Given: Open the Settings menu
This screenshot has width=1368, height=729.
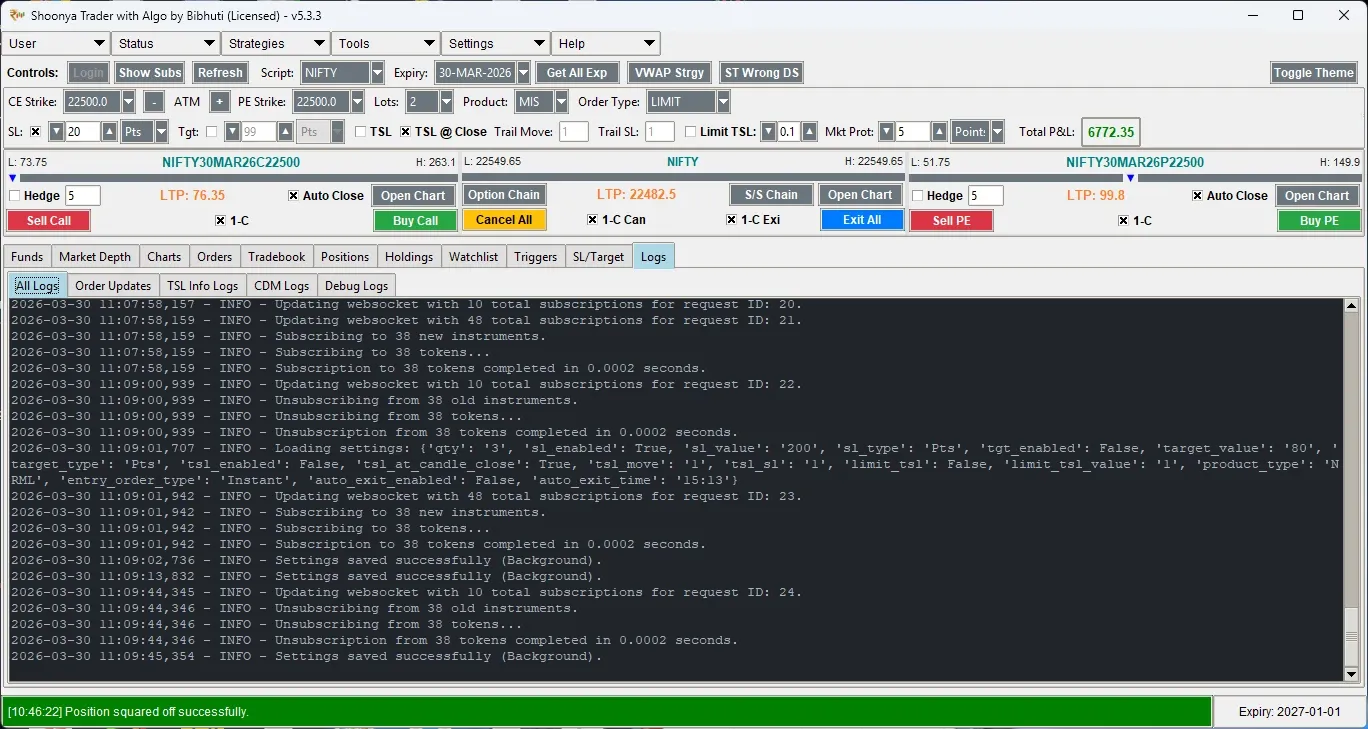Looking at the screenshot, I should coord(496,44).
